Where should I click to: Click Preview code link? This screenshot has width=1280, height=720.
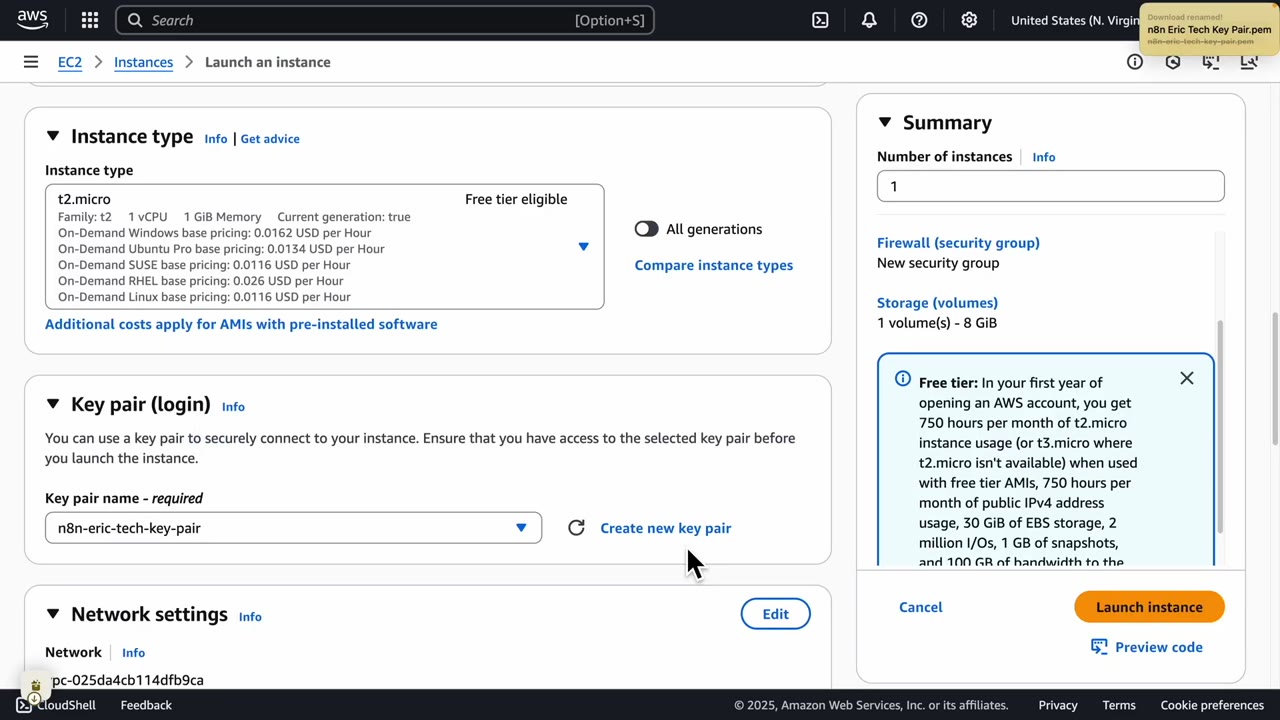[x=1158, y=647]
